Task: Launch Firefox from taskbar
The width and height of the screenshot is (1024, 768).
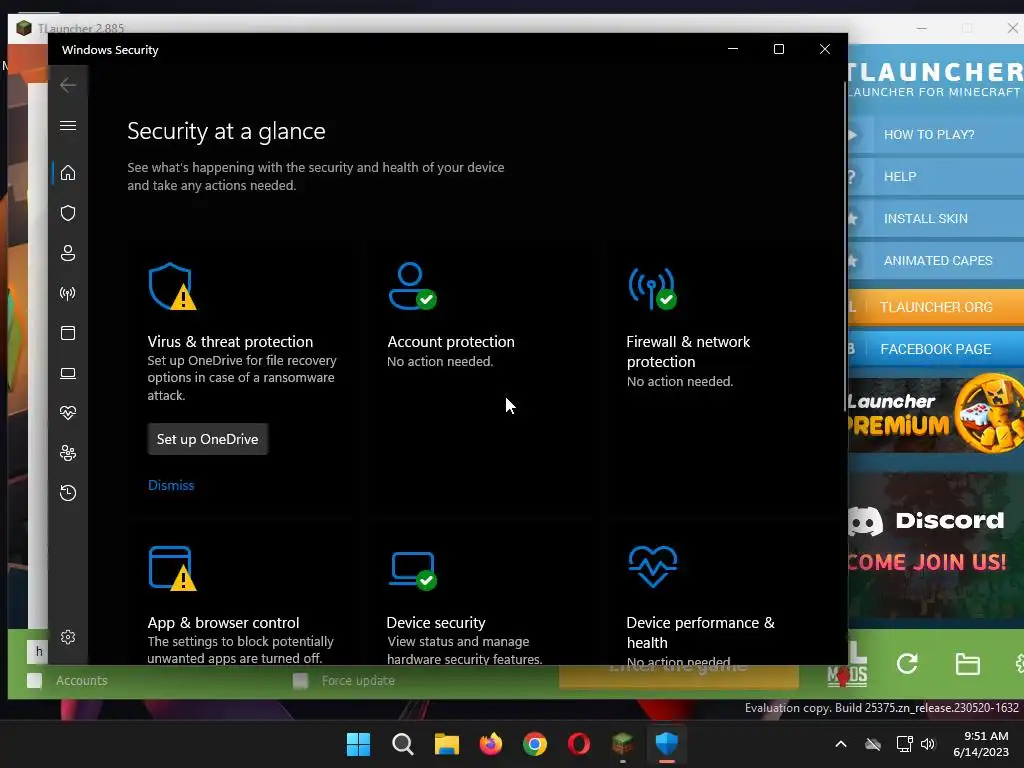Action: pyautogui.click(x=490, y=744)
